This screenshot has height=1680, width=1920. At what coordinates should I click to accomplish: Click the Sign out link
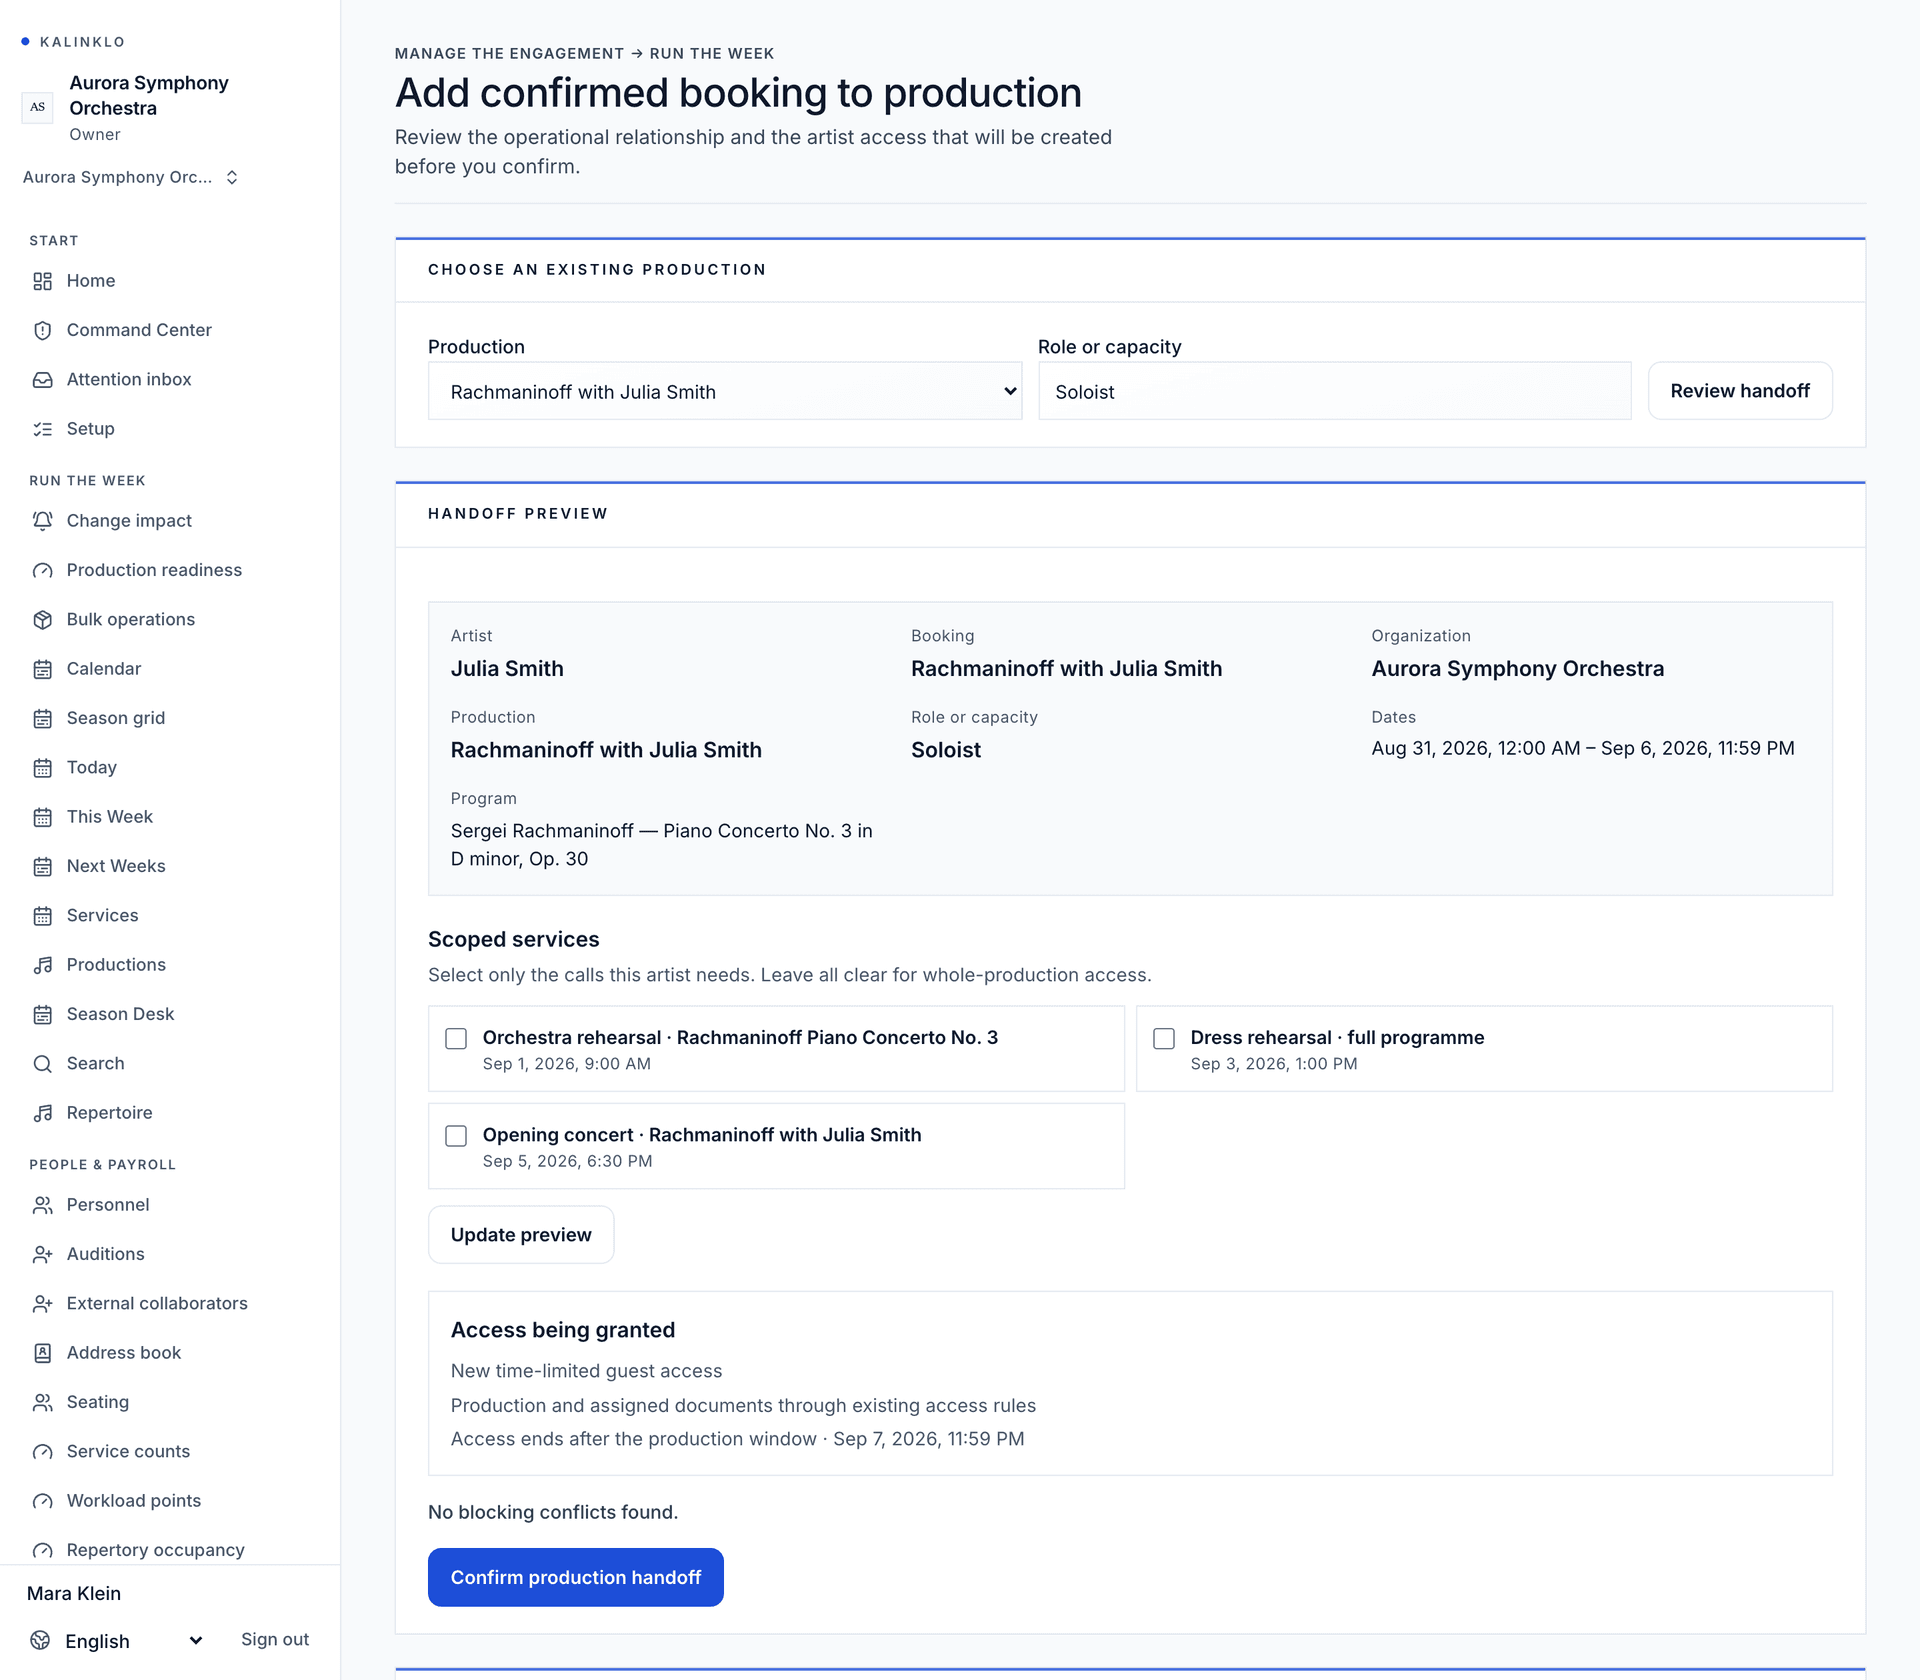pos(275,1639)
